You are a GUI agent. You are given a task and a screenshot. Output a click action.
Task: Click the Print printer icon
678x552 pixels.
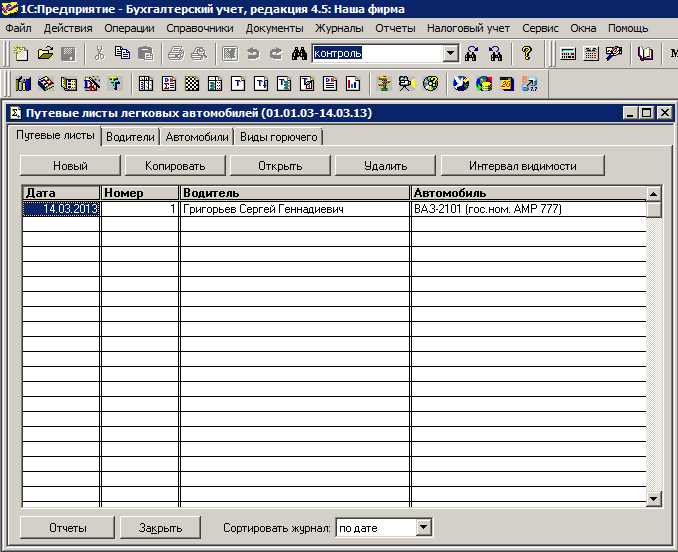[176, 54]
